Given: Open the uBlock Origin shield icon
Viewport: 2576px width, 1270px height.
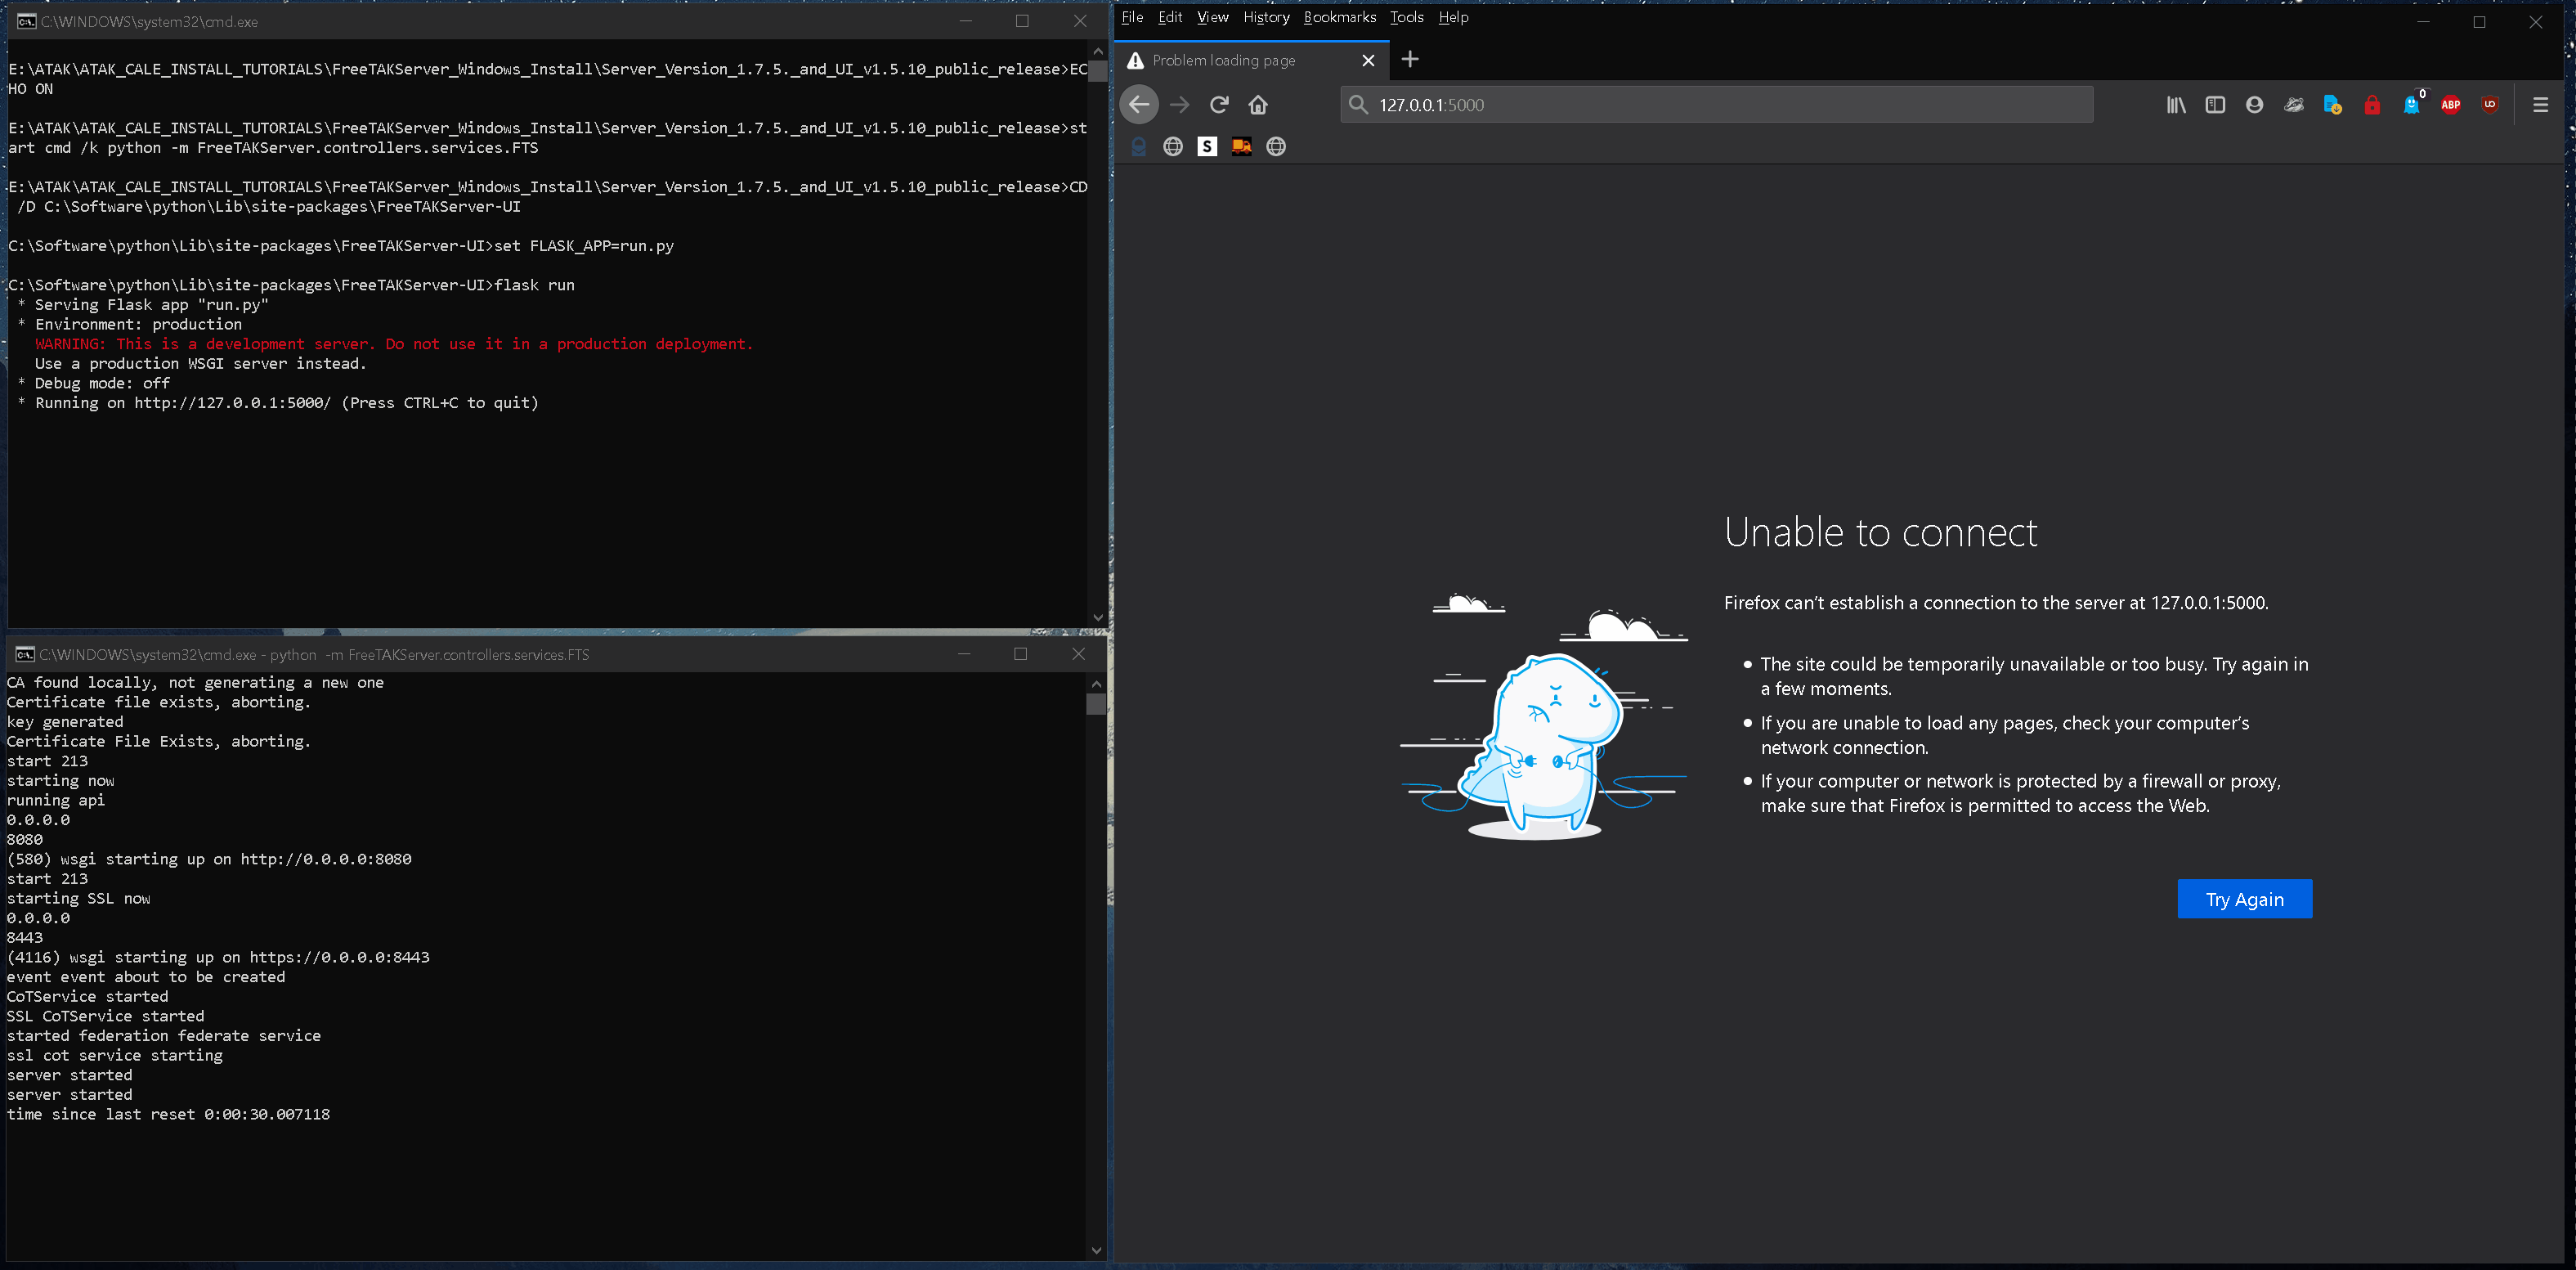Looking at the screenshot, I should 2490,105.
